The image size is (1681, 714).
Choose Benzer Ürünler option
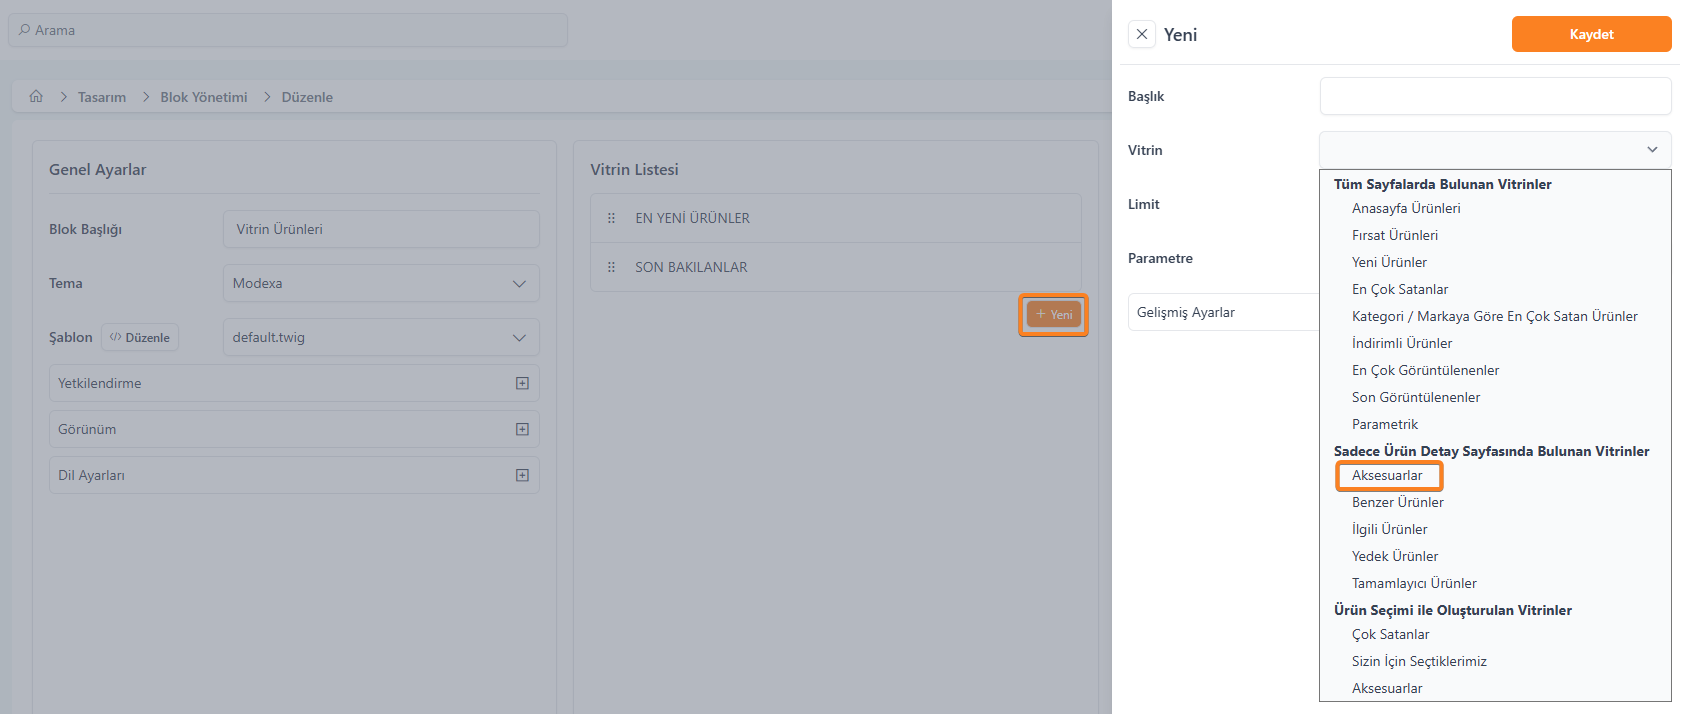coord(1397,502)
